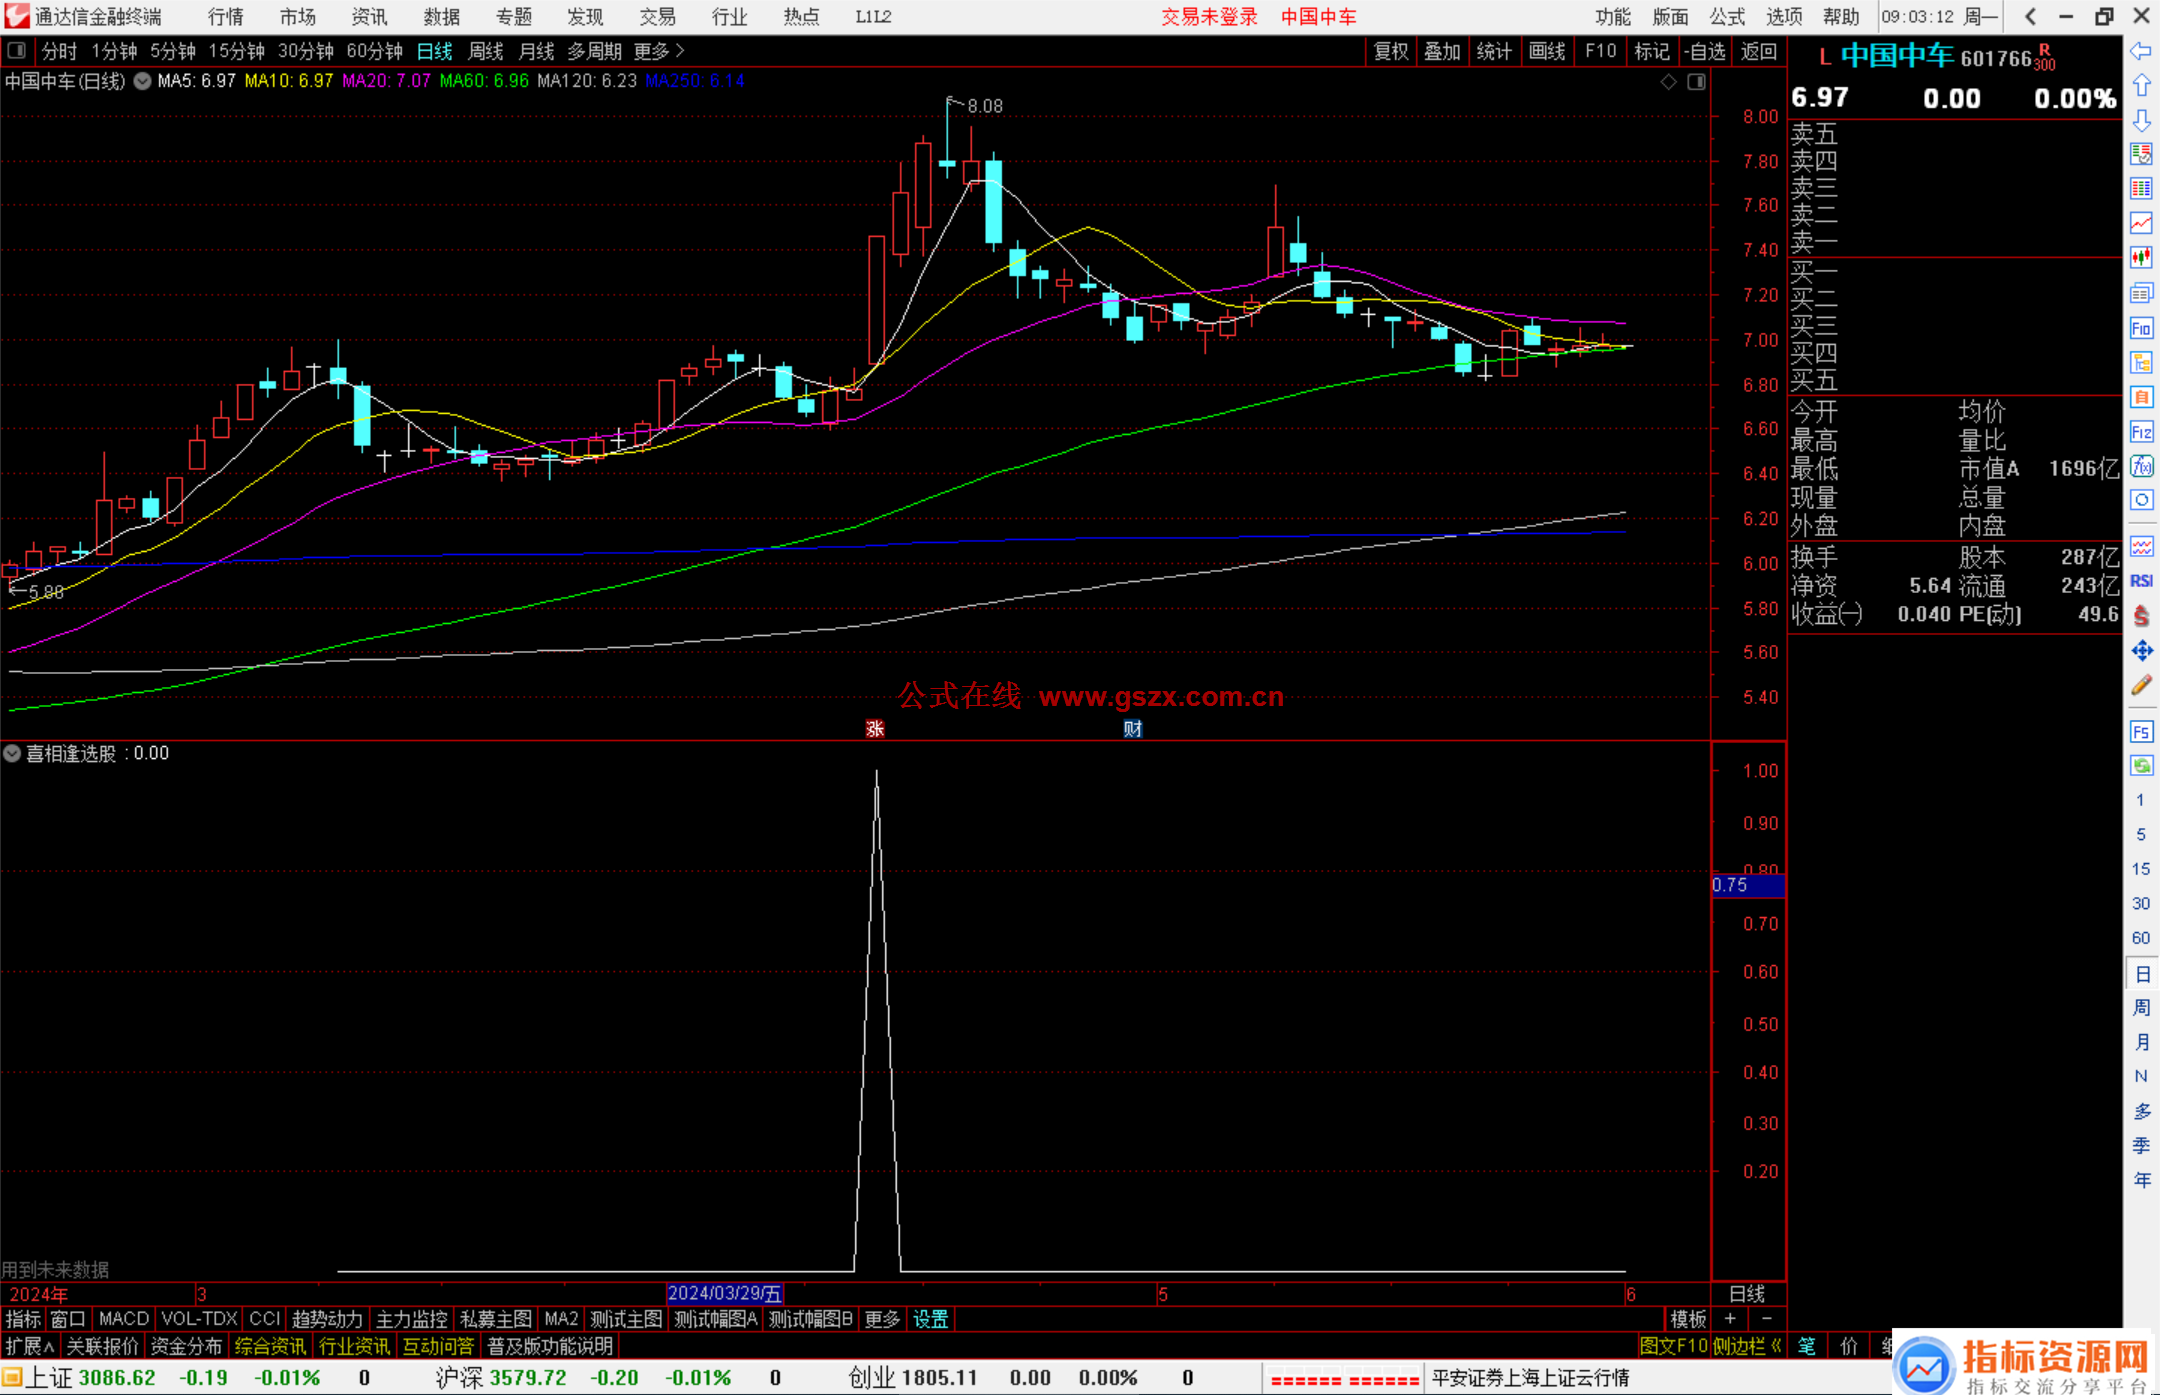Switch to the VOL-TDX indicator tab
Viewport: 2160px width, 1395px height.
(199, 1319)
